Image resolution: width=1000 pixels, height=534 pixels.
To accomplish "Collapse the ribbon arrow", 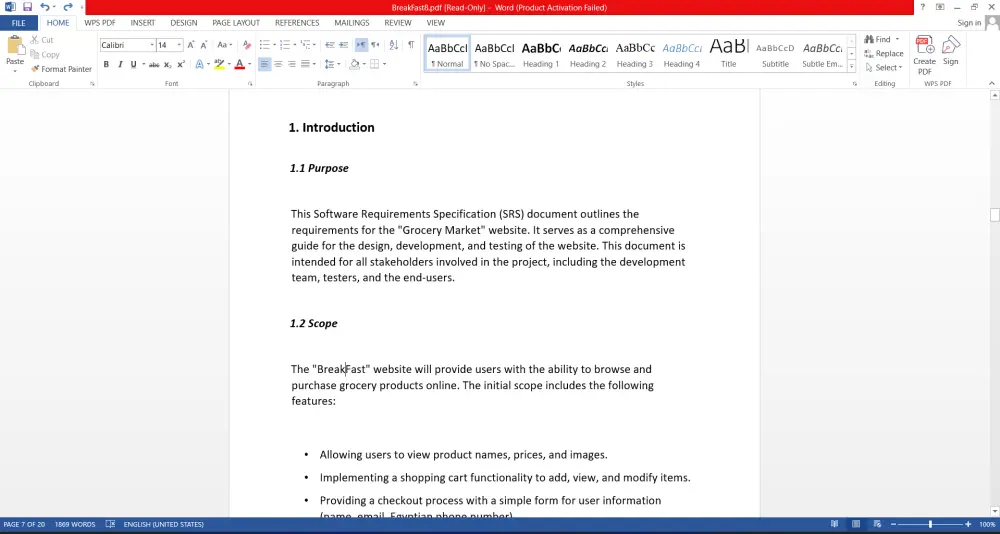I will click(992, 84).
